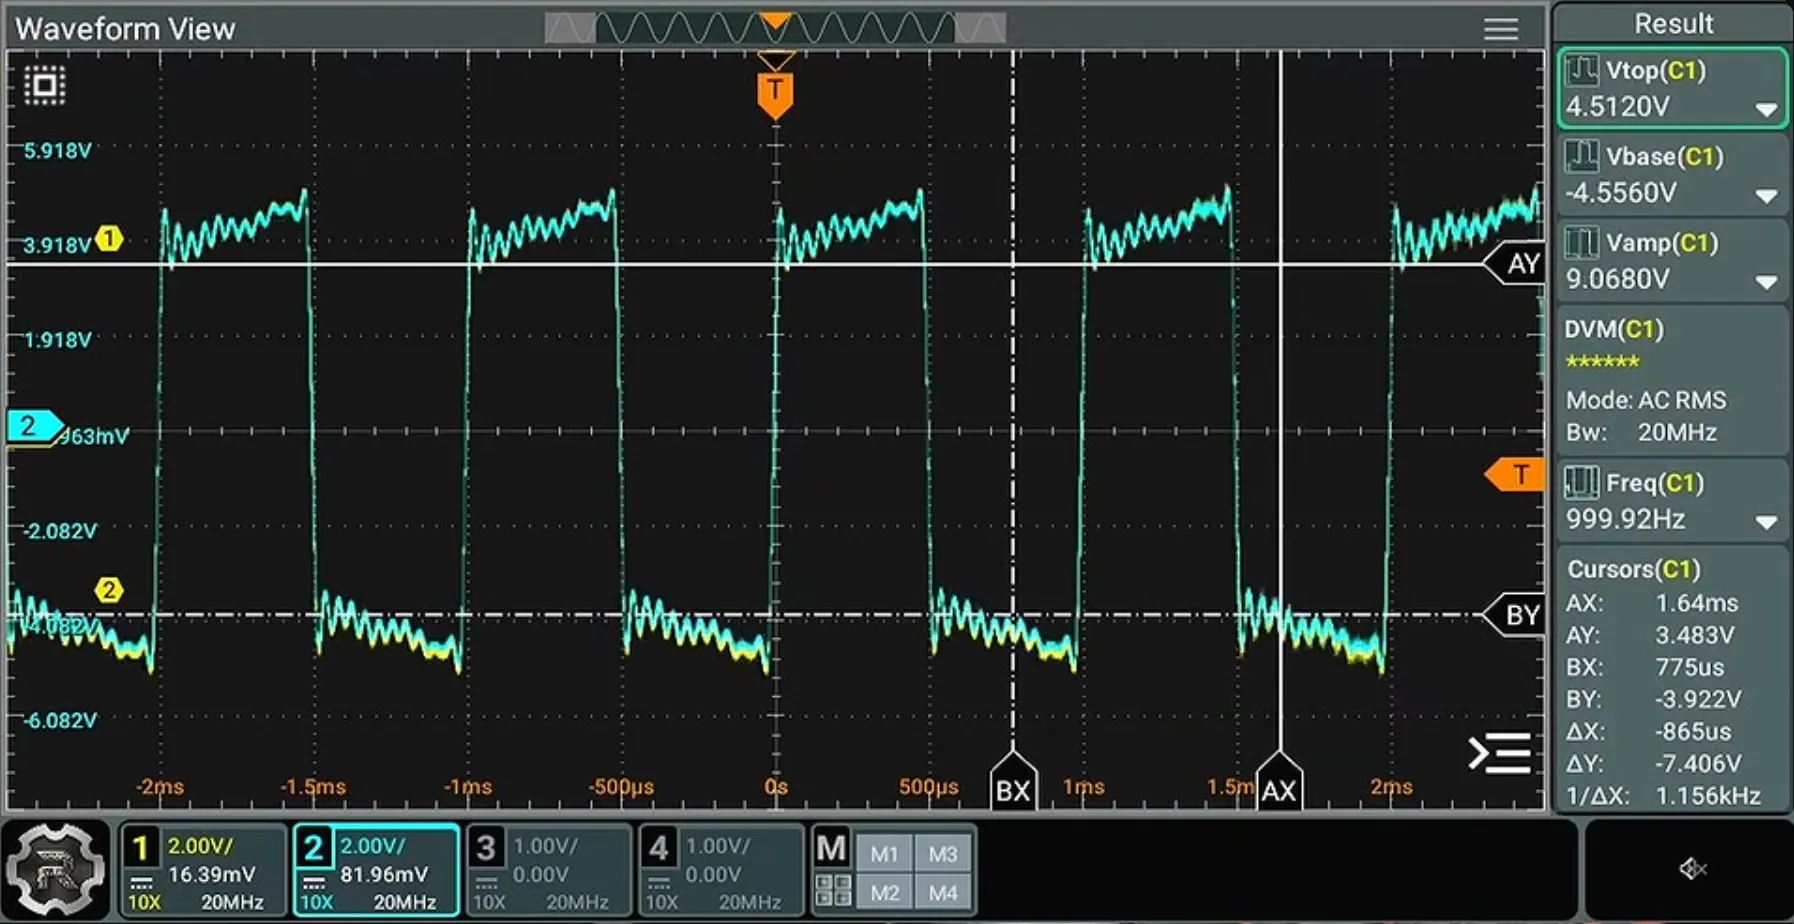The width and height of the screenshot is (1794, 924).
Task: Open the Waveform View title
Action: click(x=125, y=29)
